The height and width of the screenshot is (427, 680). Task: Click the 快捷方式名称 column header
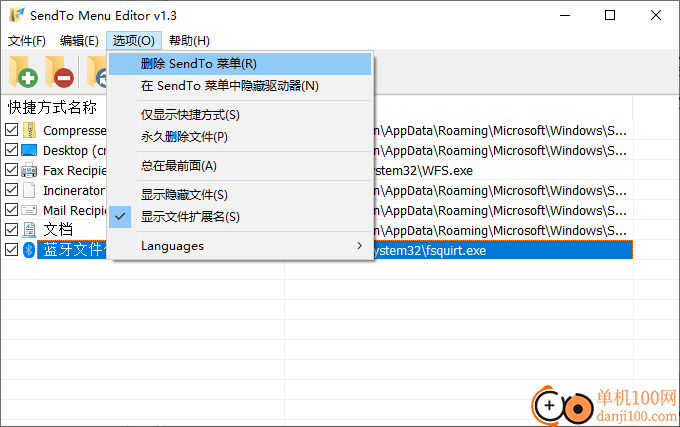tap(52, 108)
